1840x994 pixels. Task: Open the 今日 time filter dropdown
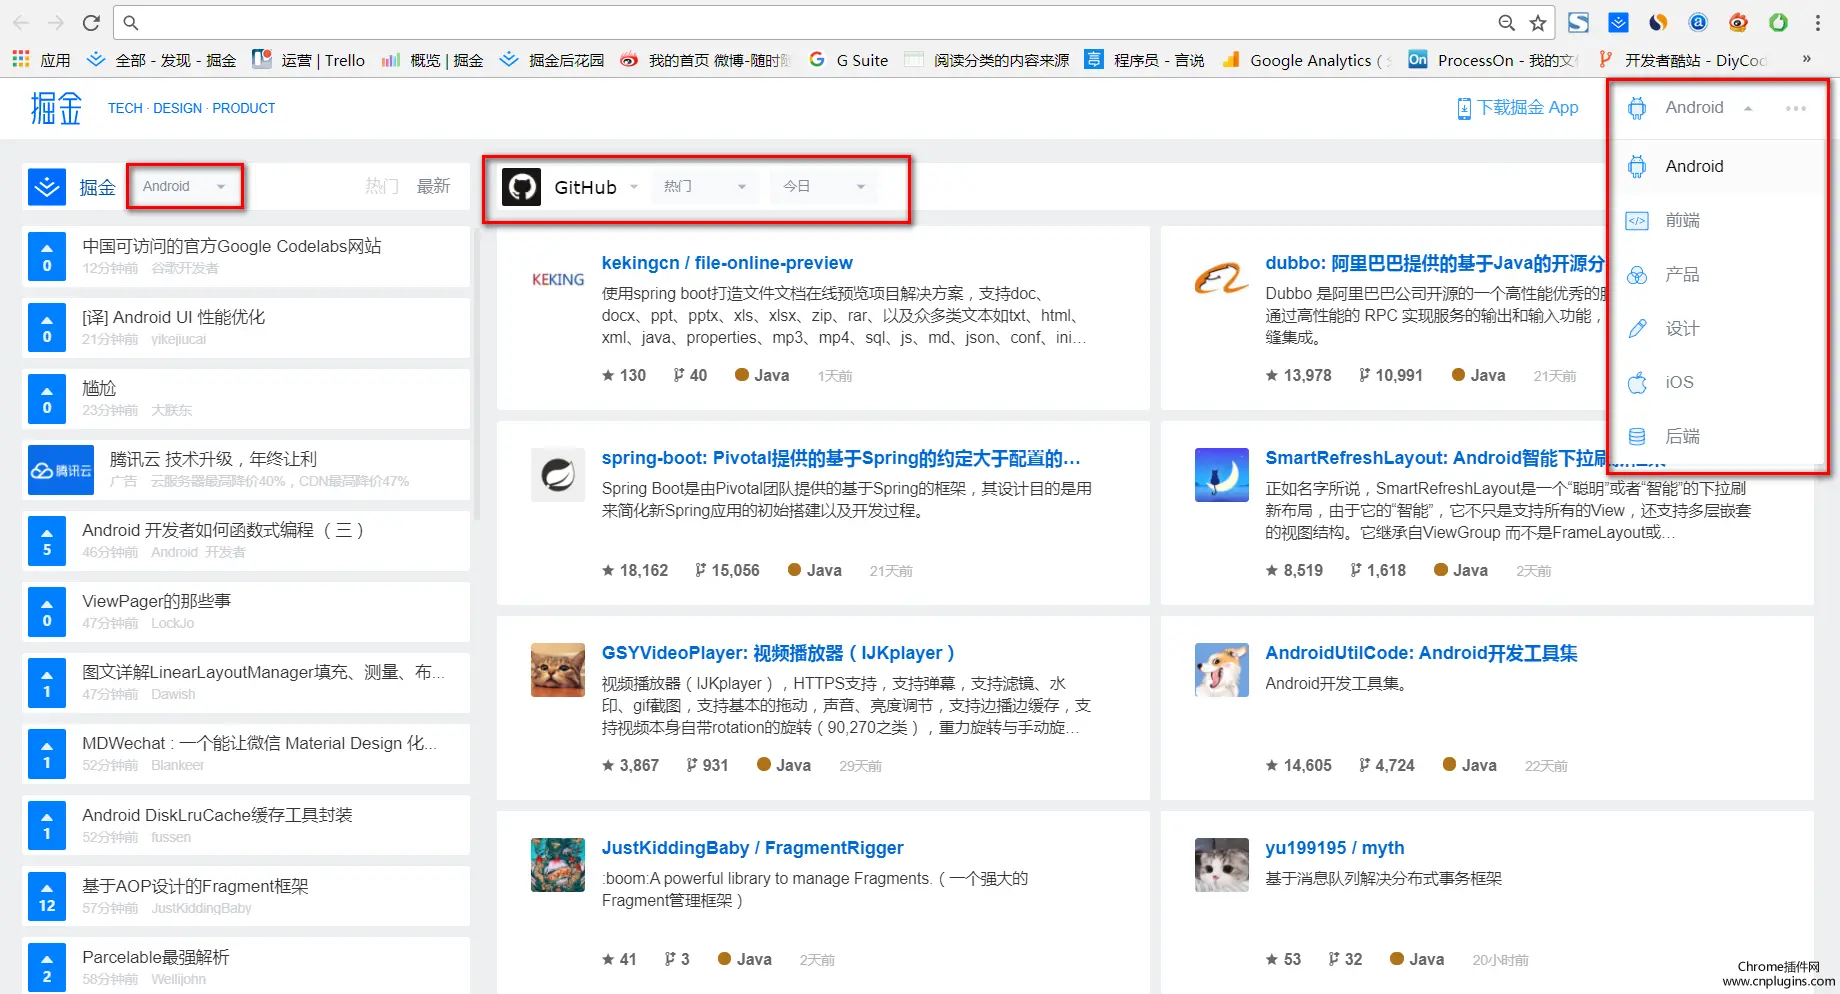(823, 186)
